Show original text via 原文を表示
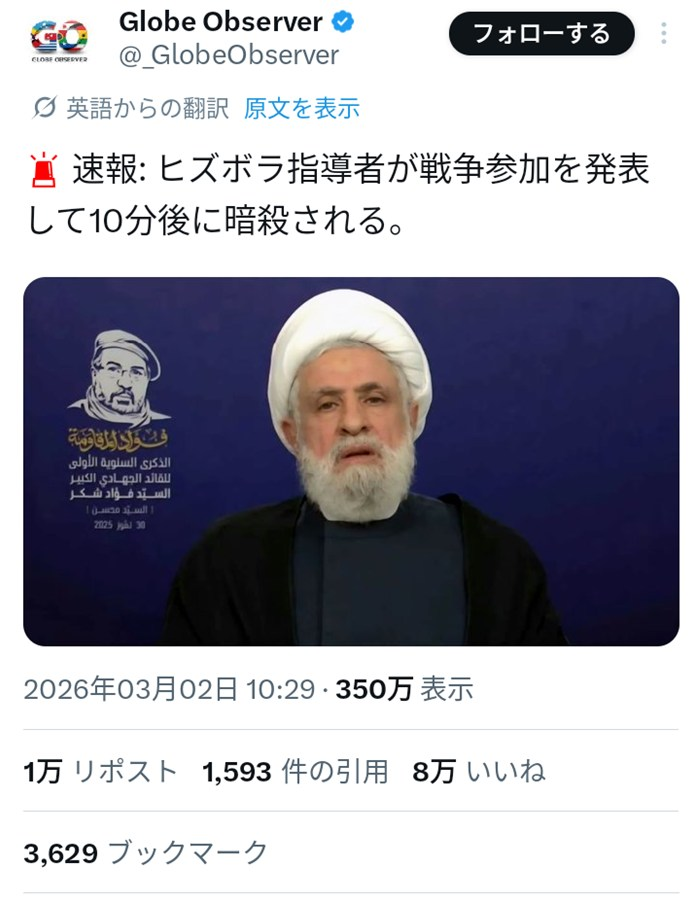Viewport: 700px width, 903px height. tap(302, 108)
